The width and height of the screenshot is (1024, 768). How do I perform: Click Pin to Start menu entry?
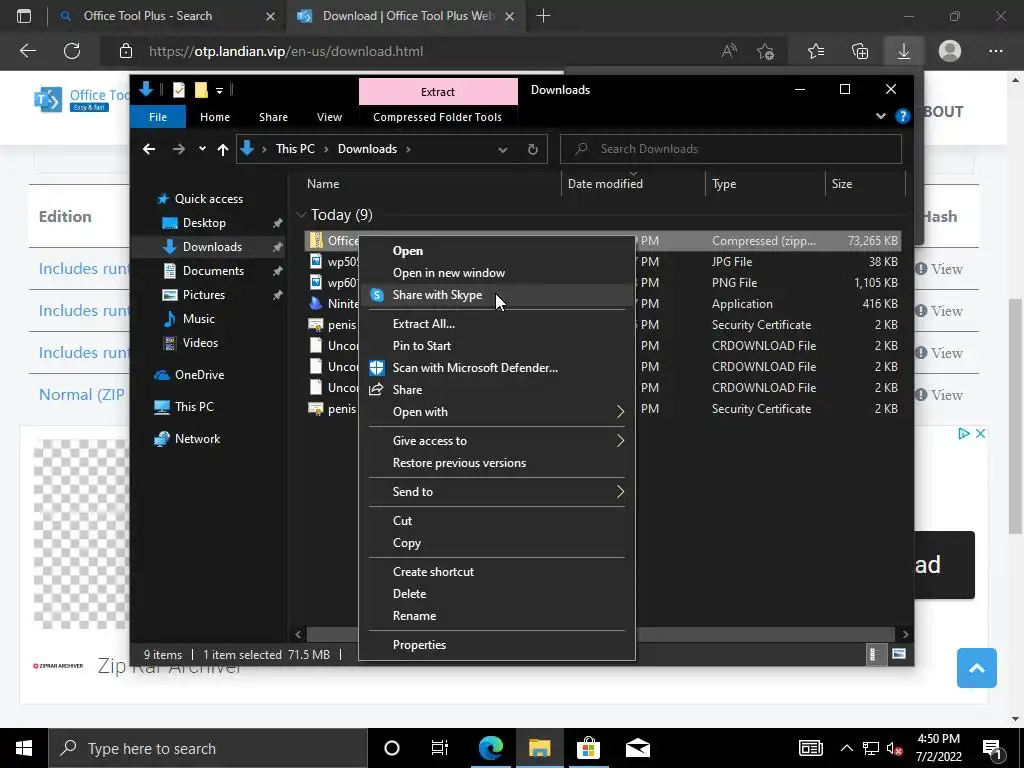pyautogui.click(x=421, y=345)
